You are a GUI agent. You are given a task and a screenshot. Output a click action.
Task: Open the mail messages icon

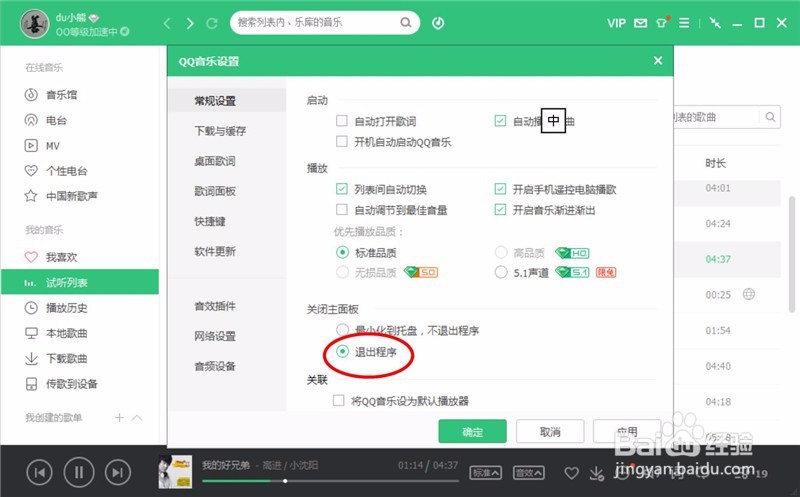pyautogui.click(x=640, y=23)
